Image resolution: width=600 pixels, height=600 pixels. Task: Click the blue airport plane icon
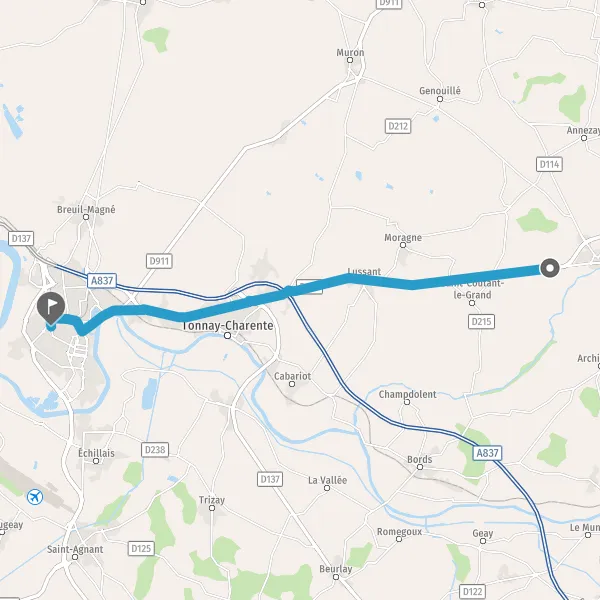[x=35, y=497]
